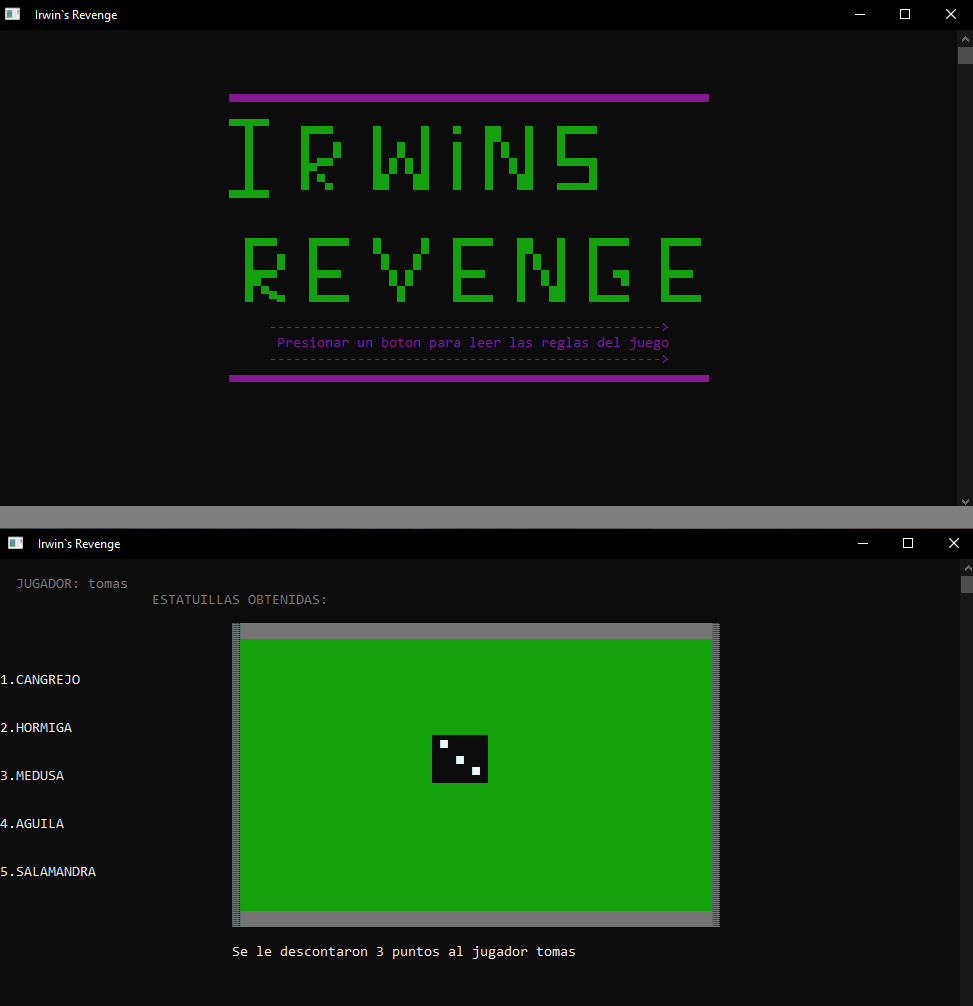Click the bottom window's scrollbar thumb
This screenshot has height=1006, width=973.
(x=967, y=584)
